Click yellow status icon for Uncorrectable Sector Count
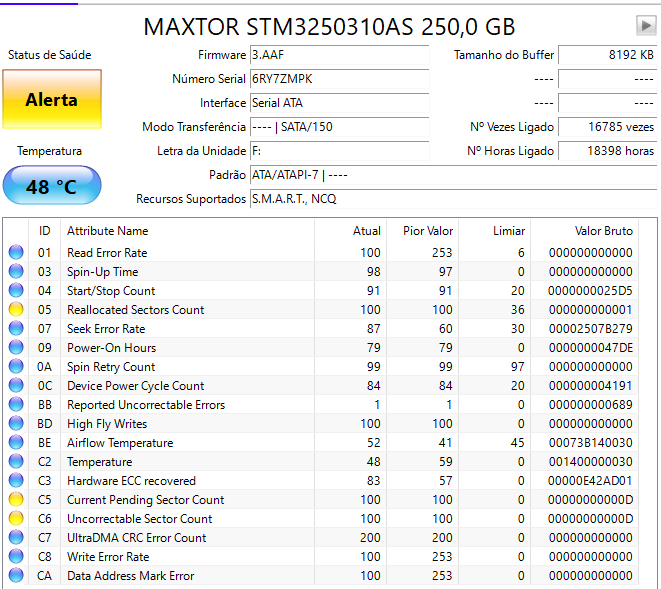The width and height of the screenshot is (661, 589). coord(16,518)
